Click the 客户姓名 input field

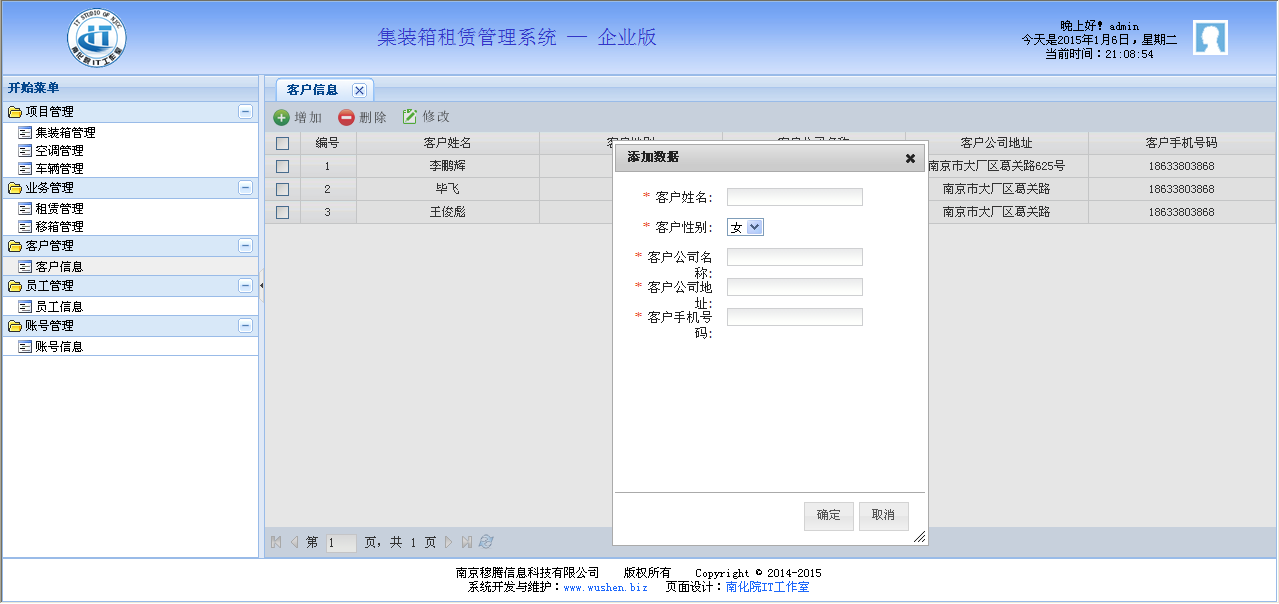coord(794,197)
